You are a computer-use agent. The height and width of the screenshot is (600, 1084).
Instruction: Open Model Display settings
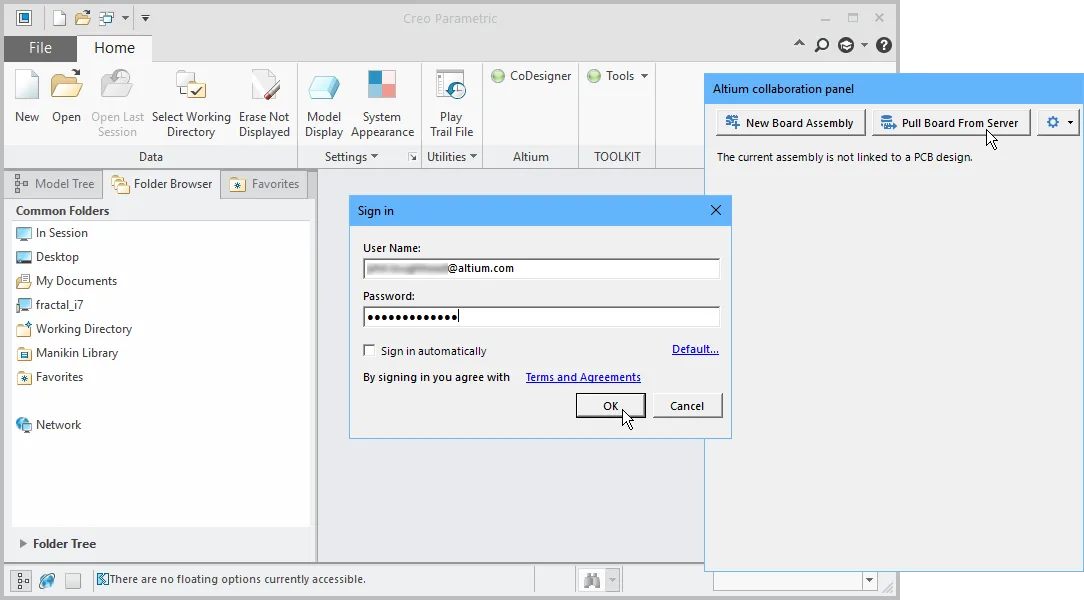pos(324,103)
